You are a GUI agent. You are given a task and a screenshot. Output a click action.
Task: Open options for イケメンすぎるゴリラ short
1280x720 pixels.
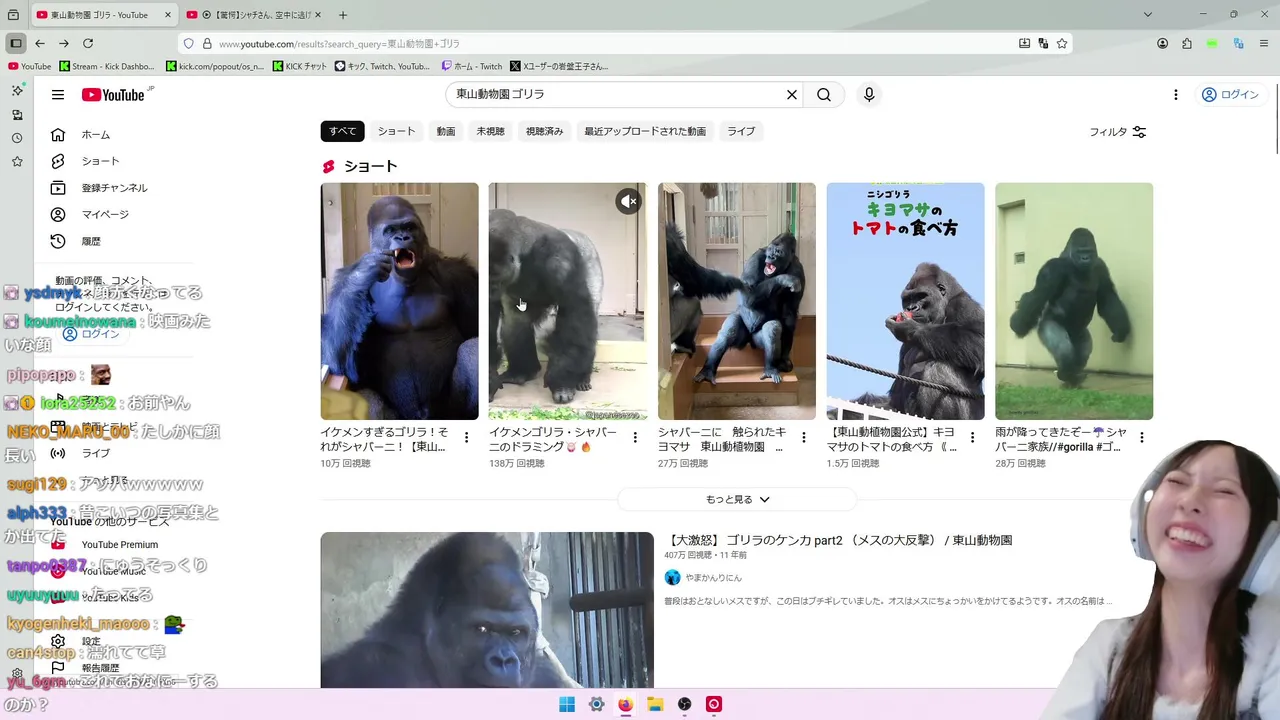[x=466, y=438]
